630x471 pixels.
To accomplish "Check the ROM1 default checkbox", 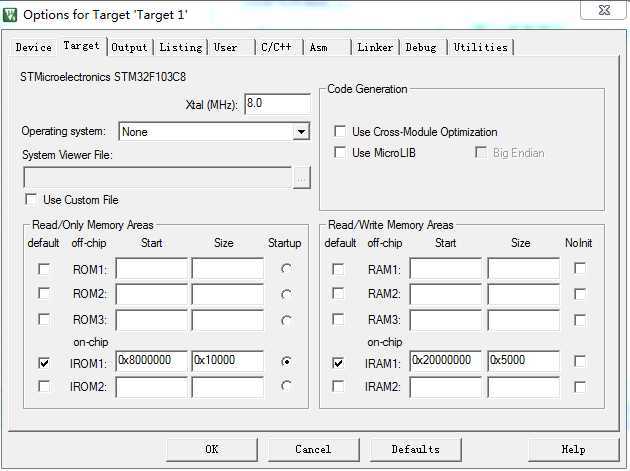I will [44, 268].
